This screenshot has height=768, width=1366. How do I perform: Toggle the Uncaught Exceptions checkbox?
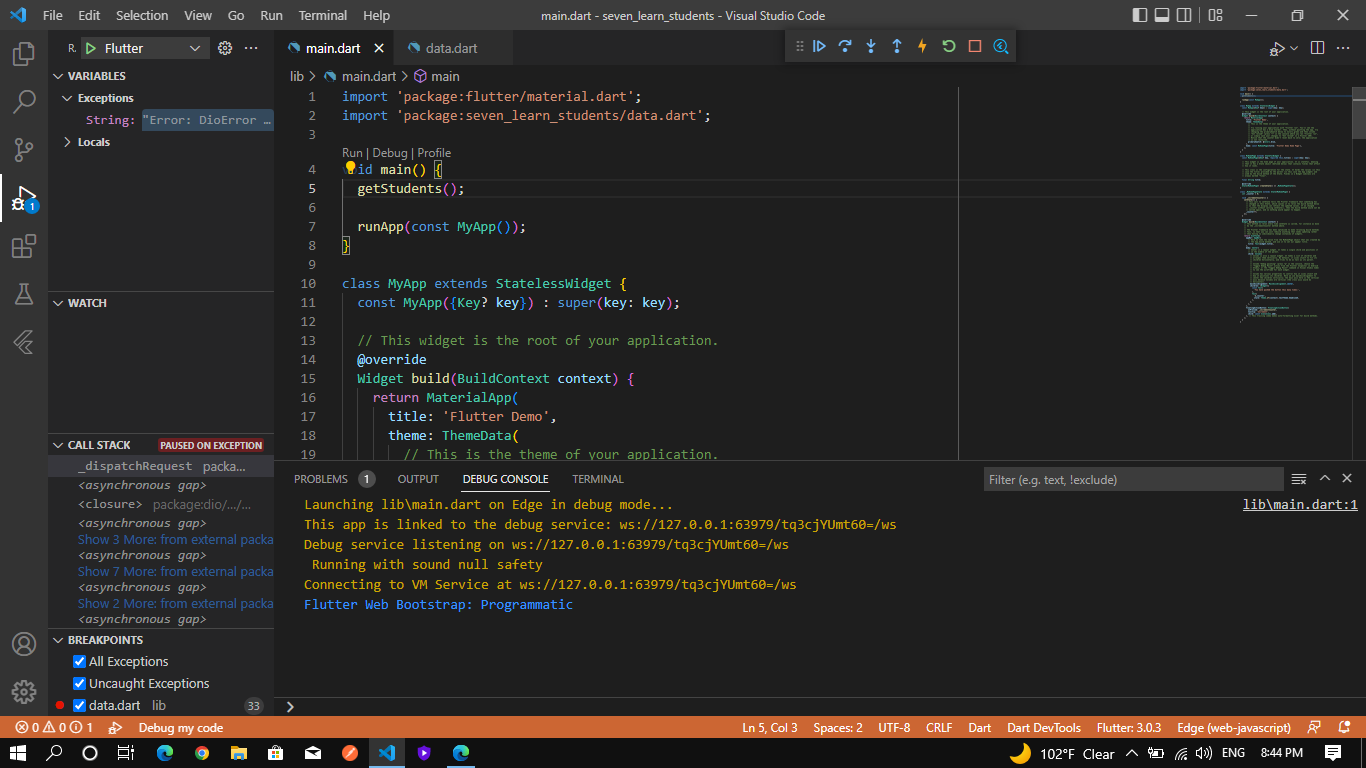pos(80,683)
